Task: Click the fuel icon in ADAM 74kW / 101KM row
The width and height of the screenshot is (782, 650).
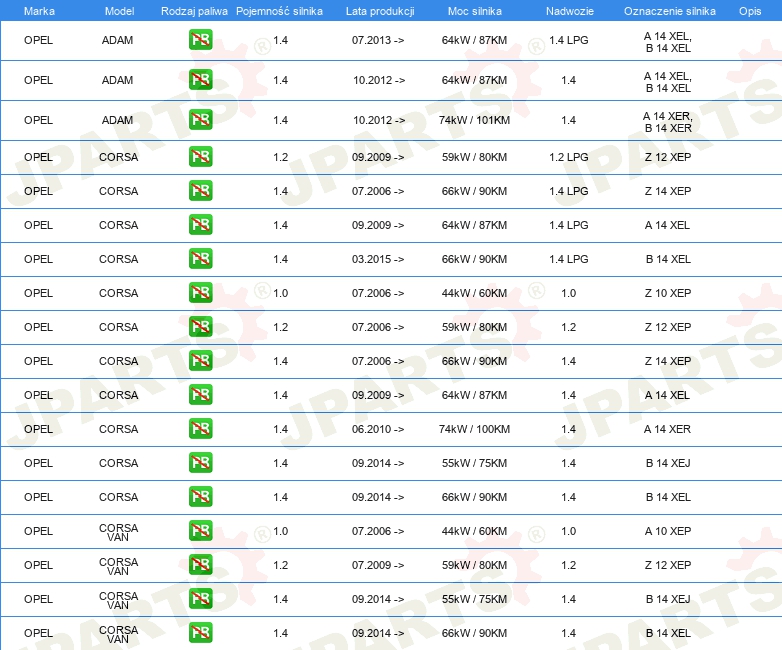Action: (x=200, y=120)
